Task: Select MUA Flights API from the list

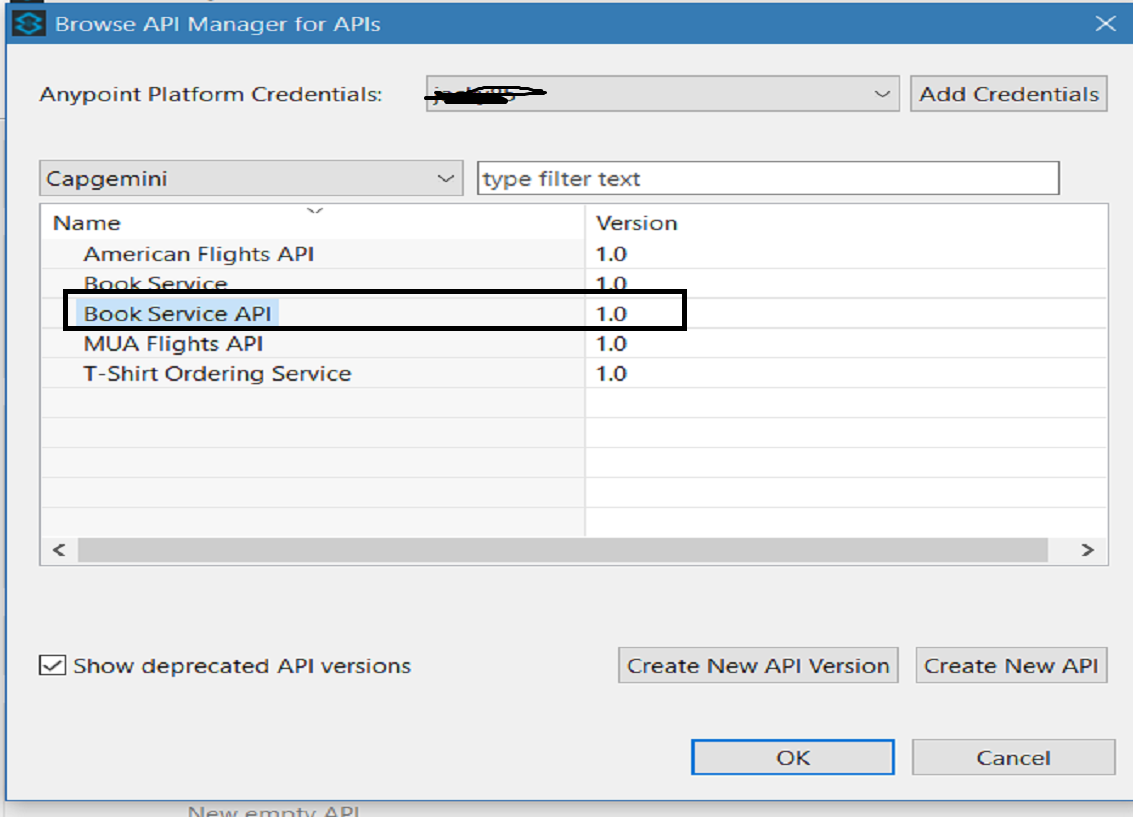Action: pos(173,344)
